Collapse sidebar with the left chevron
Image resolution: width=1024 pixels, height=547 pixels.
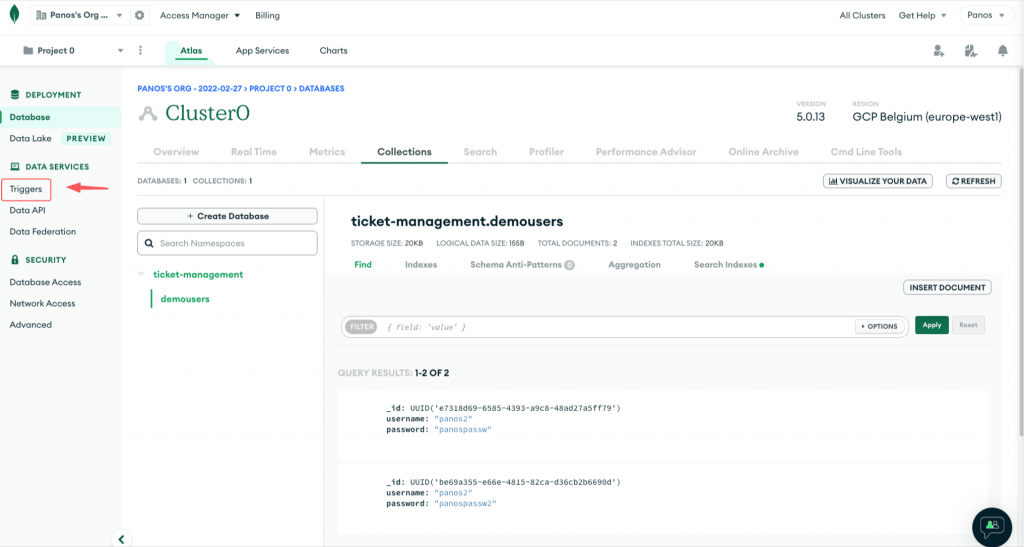[121, 539]
